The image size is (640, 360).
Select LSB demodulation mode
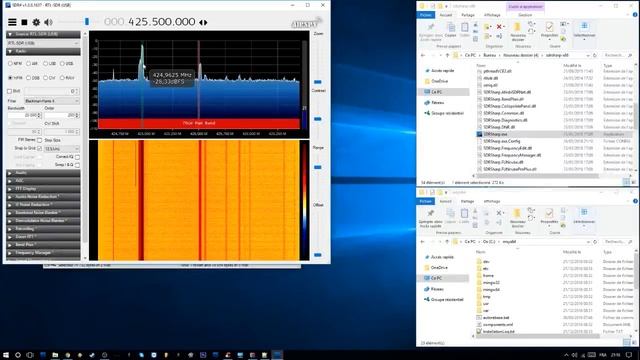45,64
